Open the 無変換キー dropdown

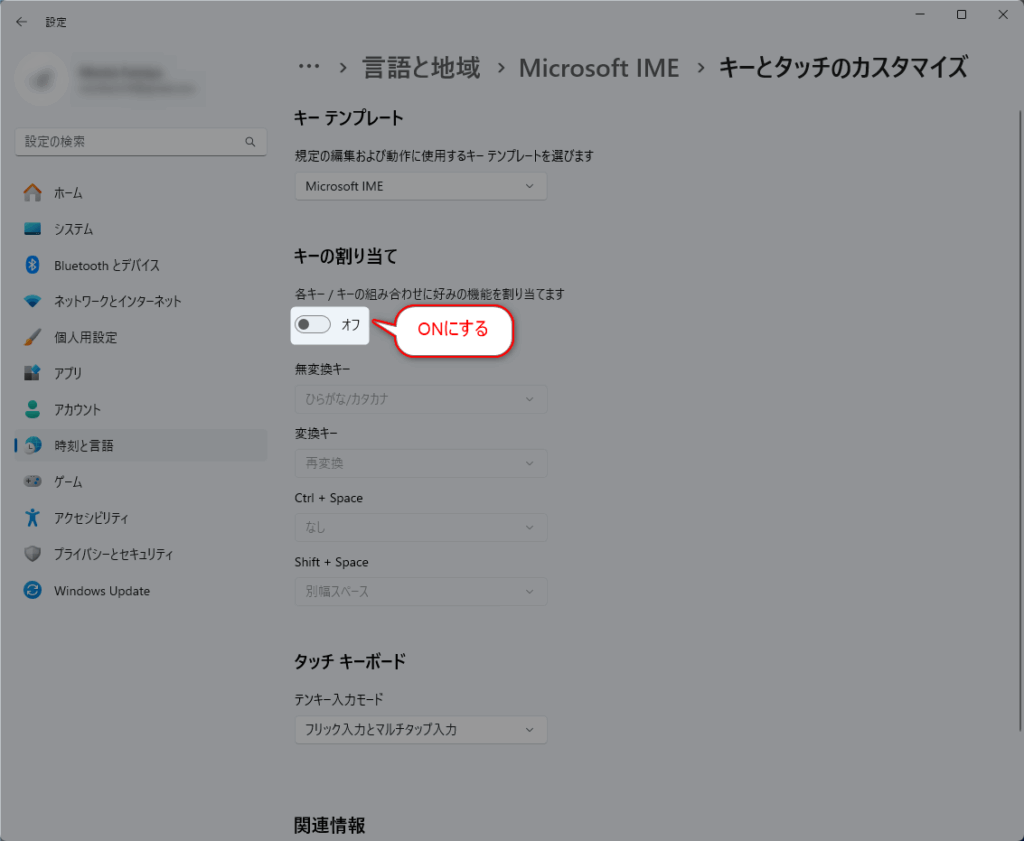pyautogui.click(x=421, y=399)
